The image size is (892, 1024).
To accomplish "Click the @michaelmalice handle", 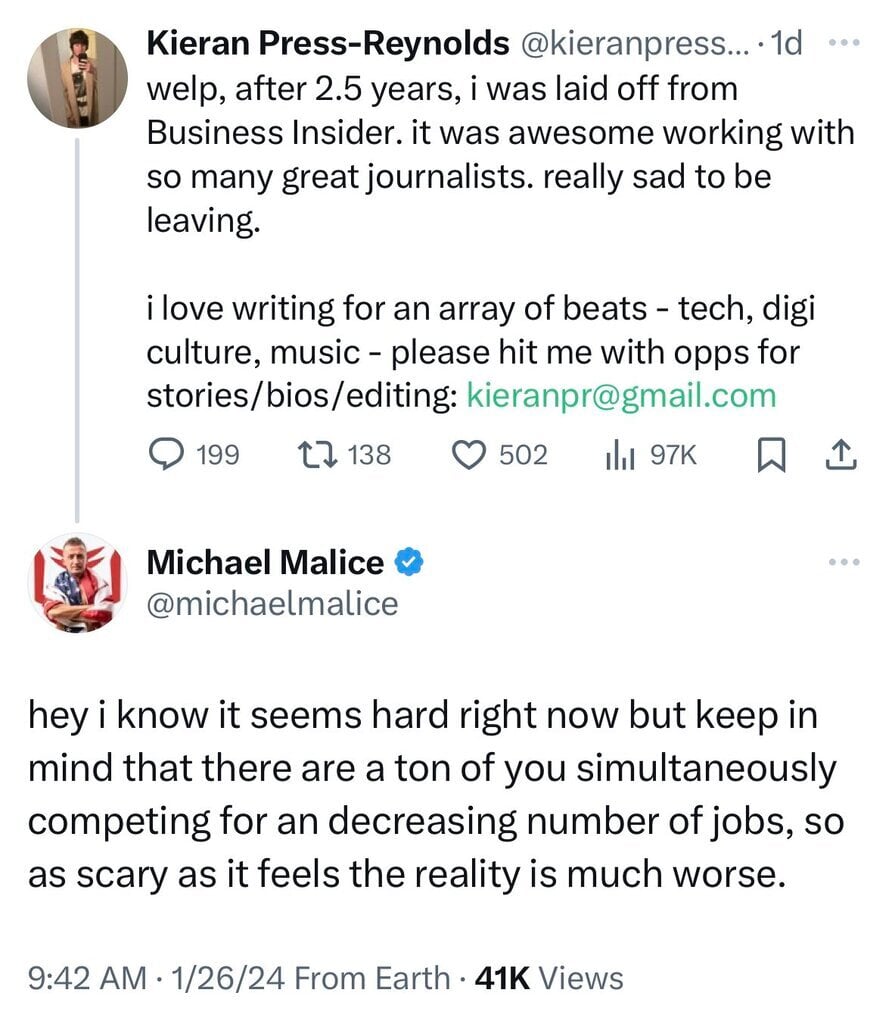I will [272, 603].
